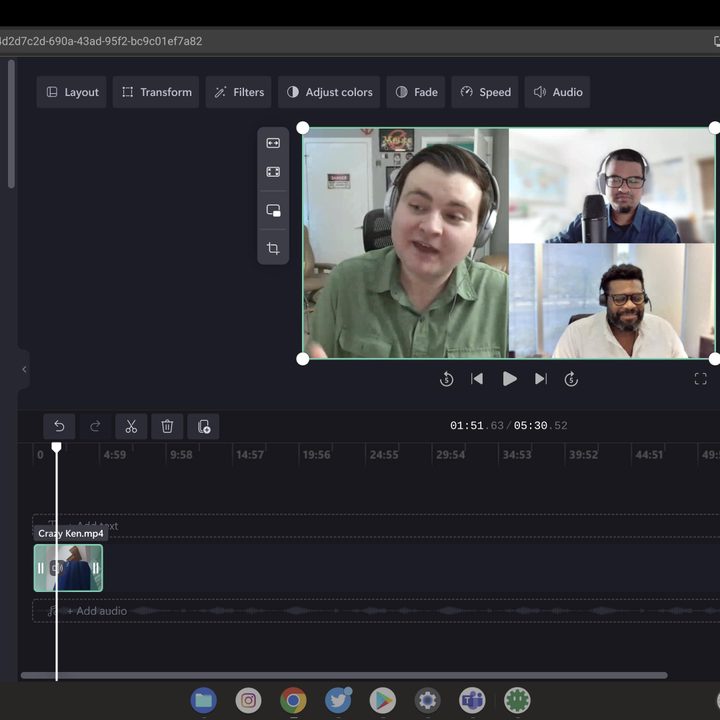Undo the last action
Image resolution: width=720 pixels, height=720 pixels.
pos(59,427)
